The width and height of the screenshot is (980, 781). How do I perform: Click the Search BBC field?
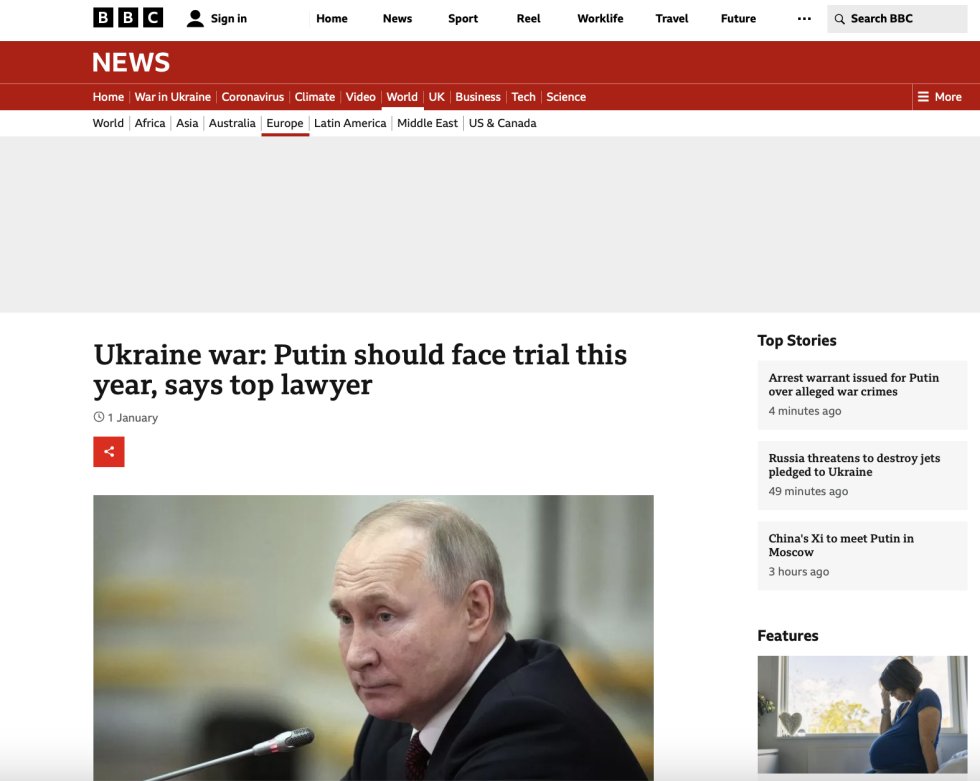[897, 19]
